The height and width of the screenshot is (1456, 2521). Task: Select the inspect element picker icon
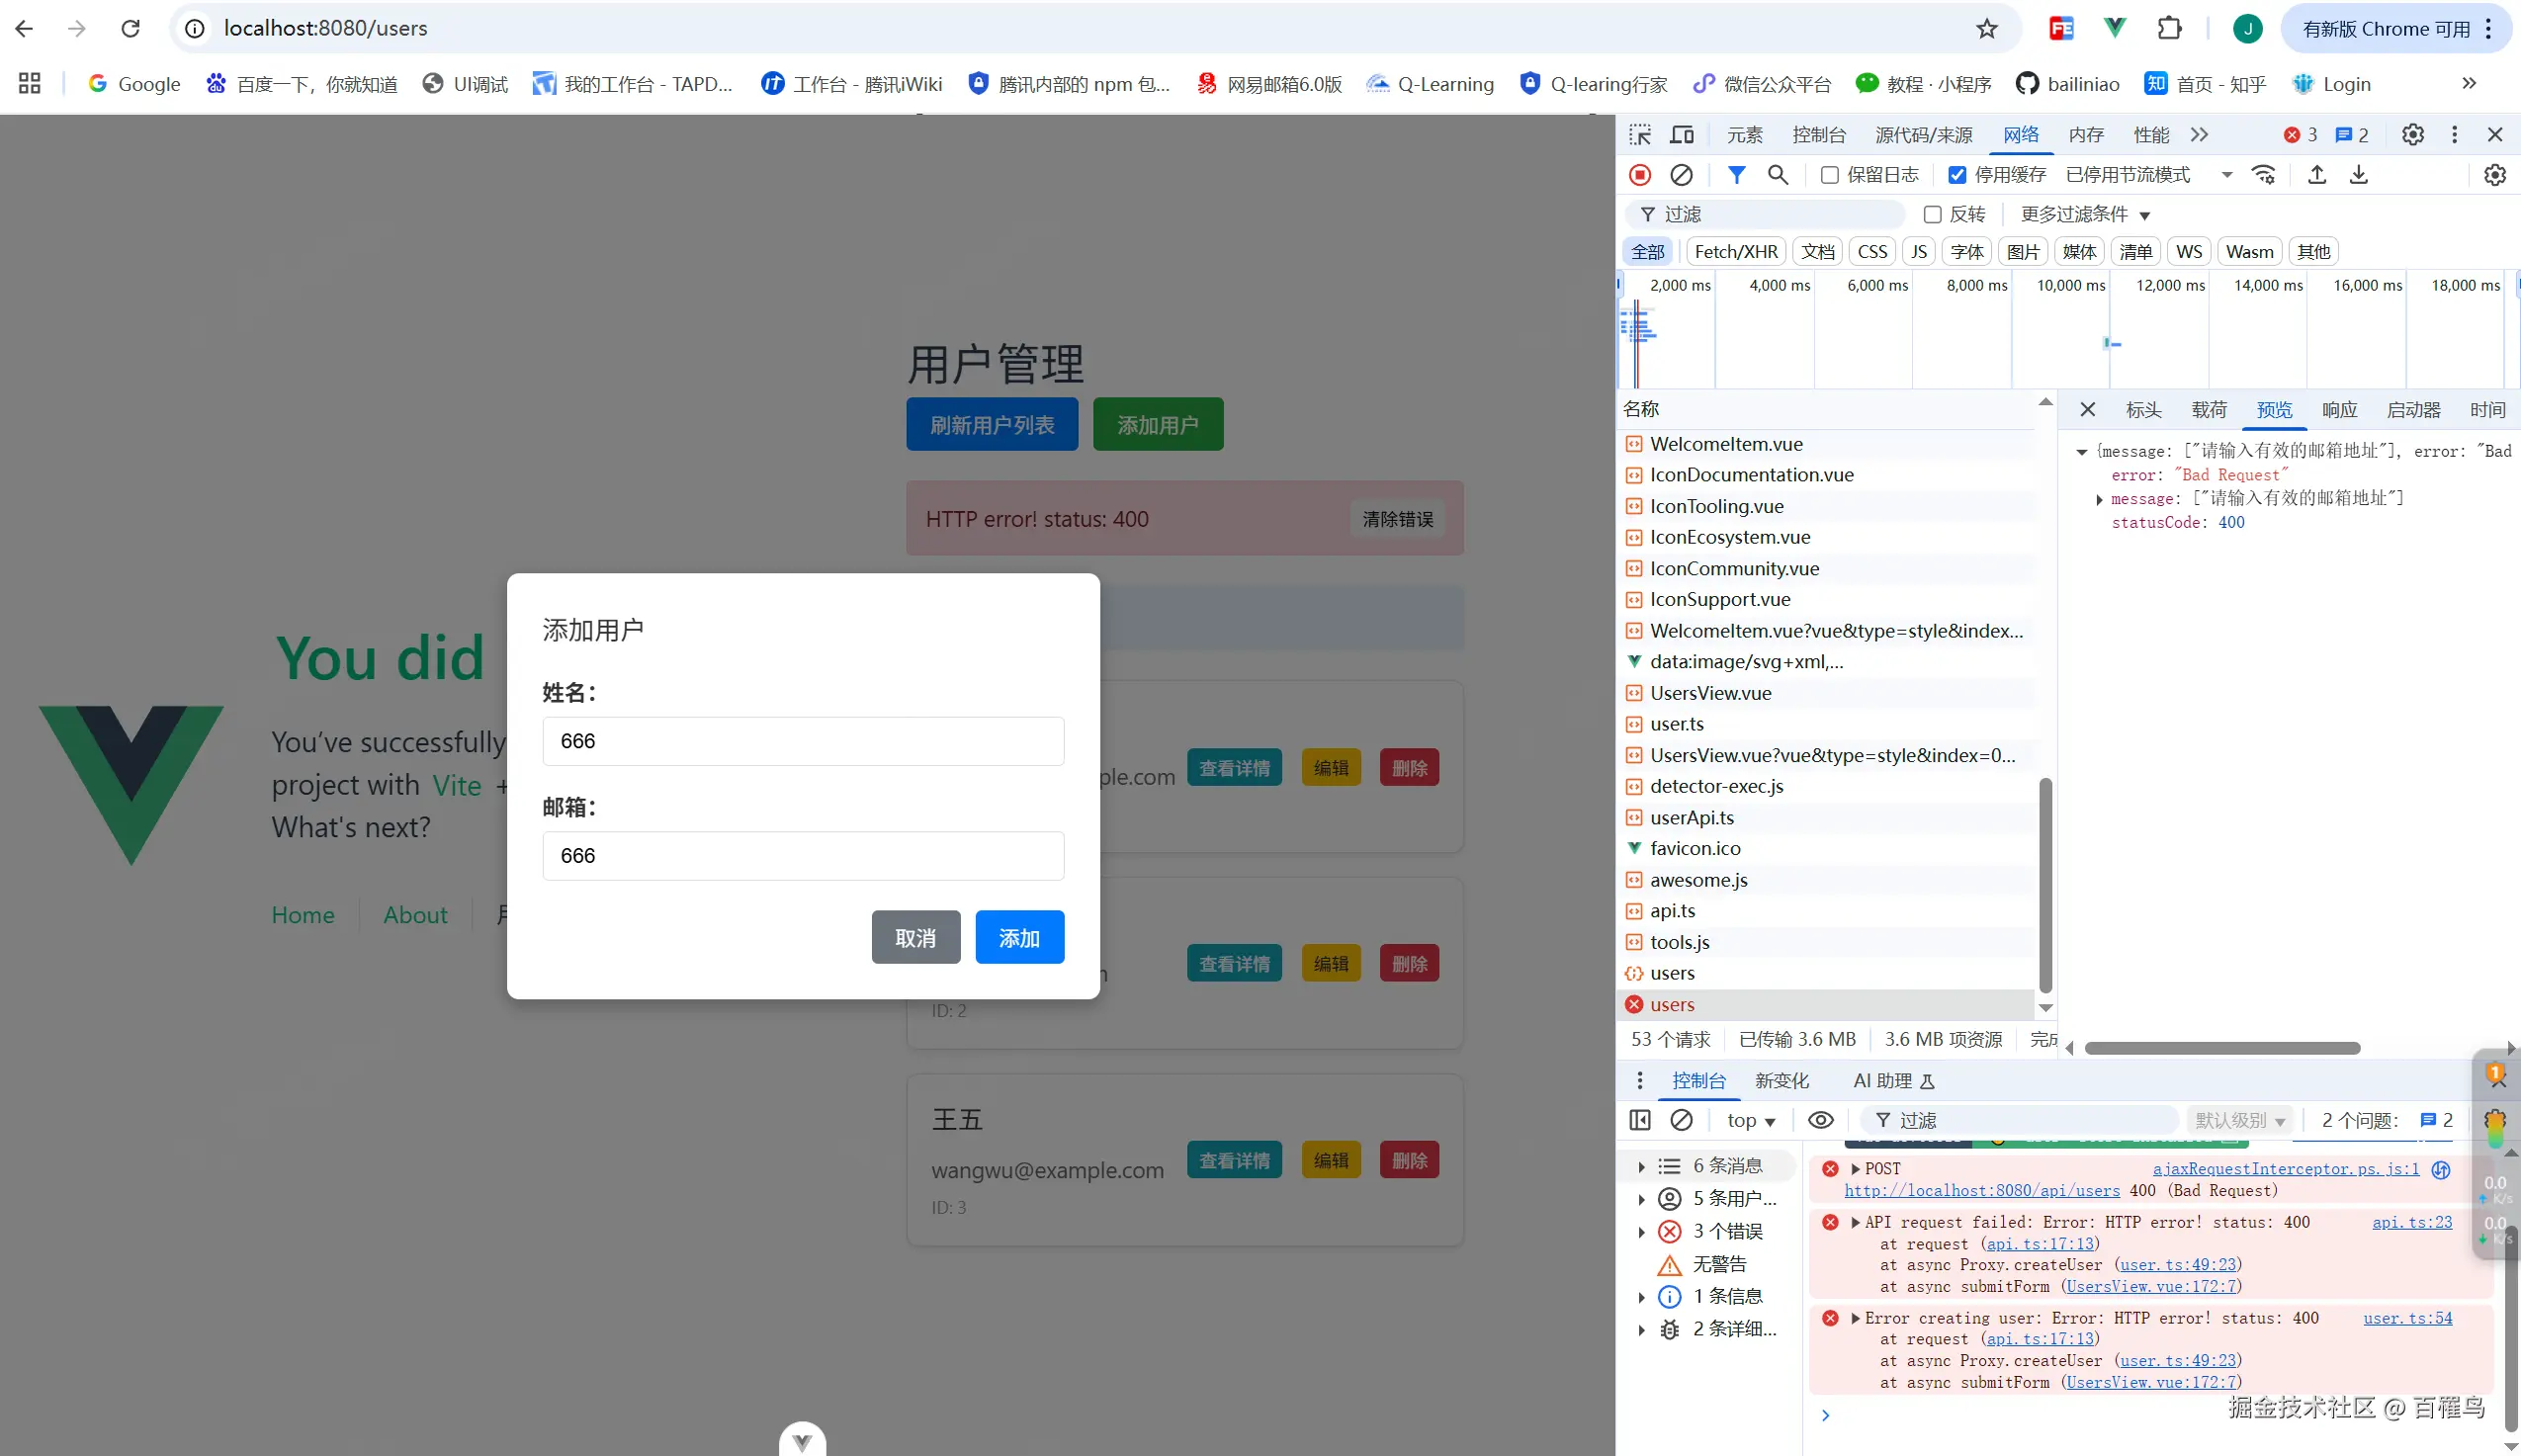1640,135
